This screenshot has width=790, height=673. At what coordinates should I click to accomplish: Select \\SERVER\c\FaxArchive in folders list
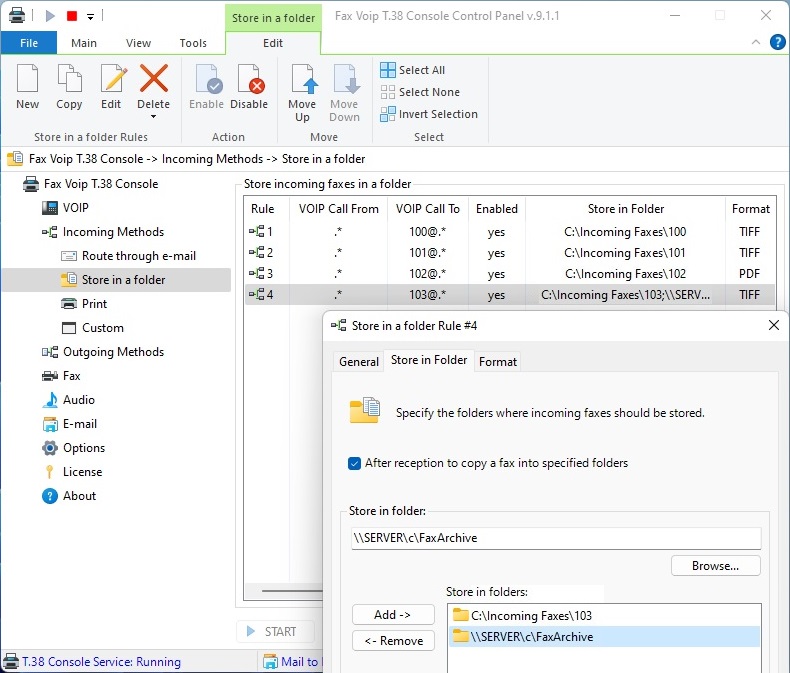604,637
